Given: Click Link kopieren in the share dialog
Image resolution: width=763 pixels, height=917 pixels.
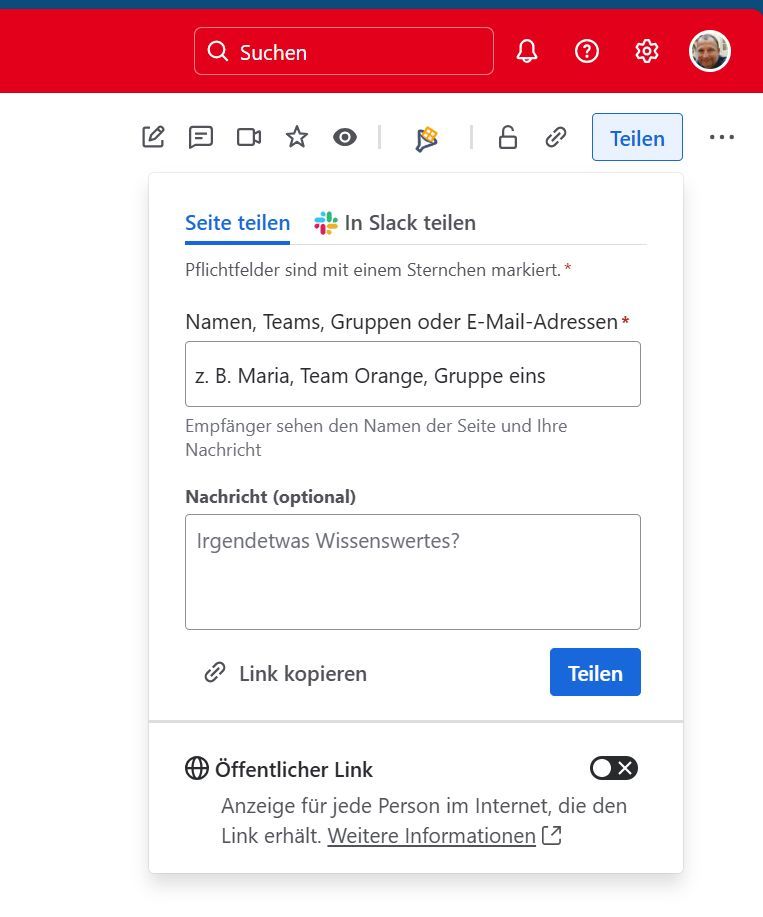Looking at the screenshot, I should tap(287, 673).
